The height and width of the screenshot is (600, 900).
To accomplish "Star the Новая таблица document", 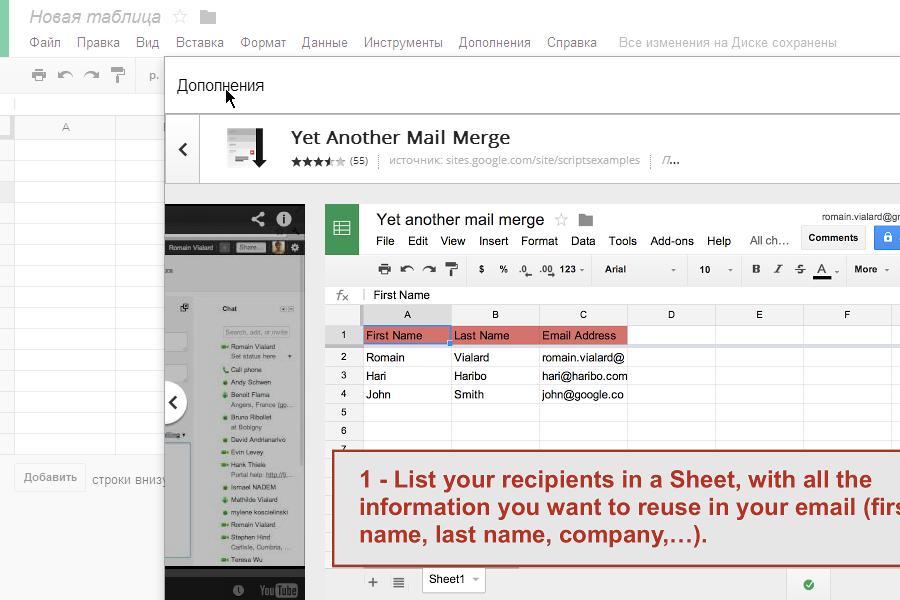I will [180, 17].
